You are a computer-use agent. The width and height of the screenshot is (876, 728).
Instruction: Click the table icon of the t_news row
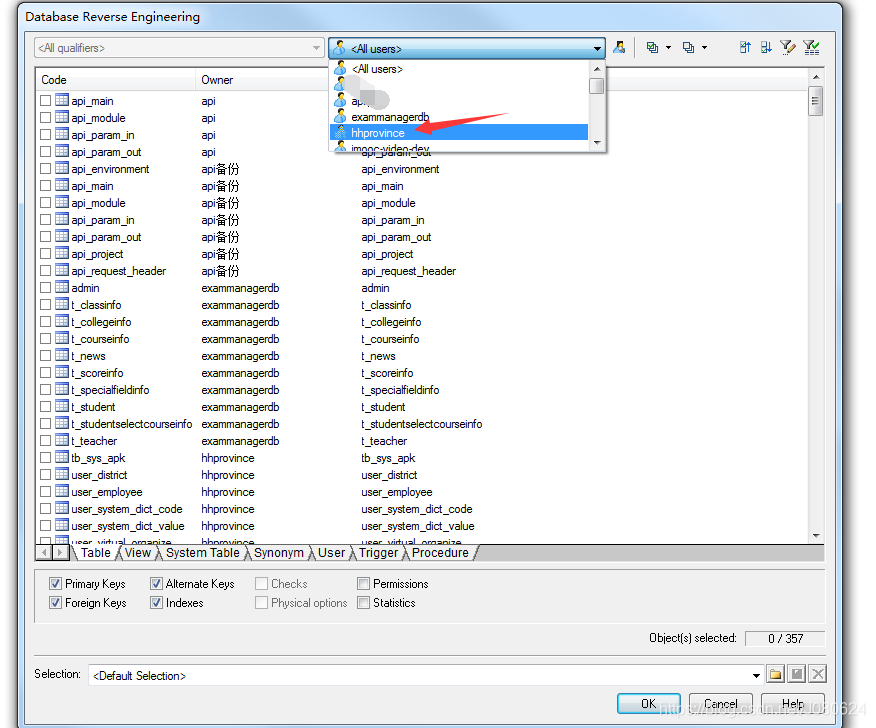coord(61,355)
